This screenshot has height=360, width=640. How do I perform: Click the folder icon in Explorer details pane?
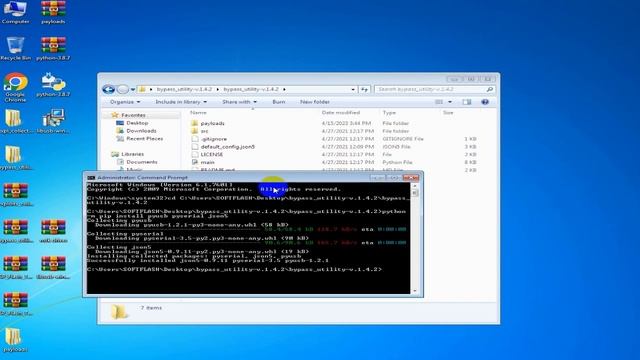119,312
